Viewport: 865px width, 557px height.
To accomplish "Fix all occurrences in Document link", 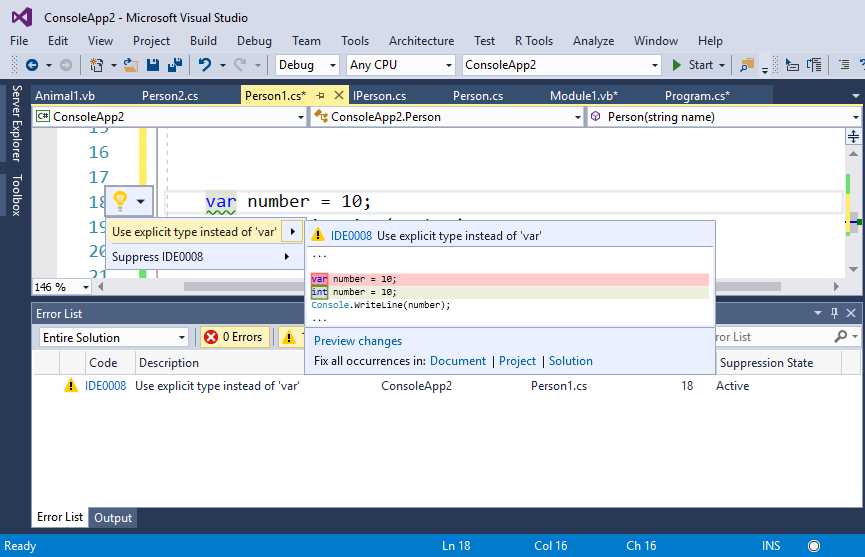I will (x=458, y=361).
